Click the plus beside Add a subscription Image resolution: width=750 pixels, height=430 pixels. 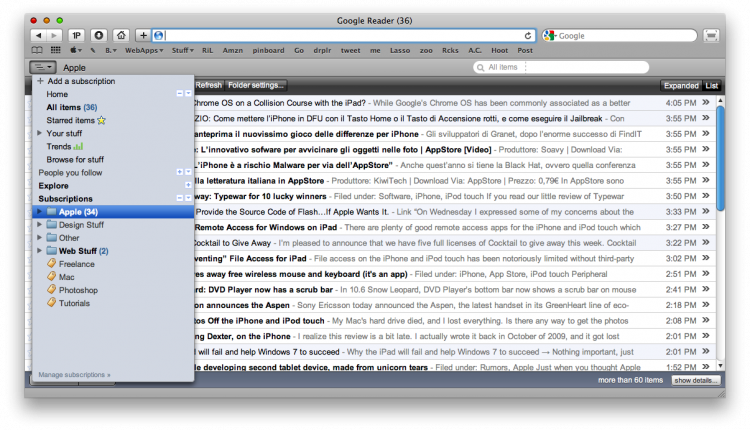[x=41, y=81]
